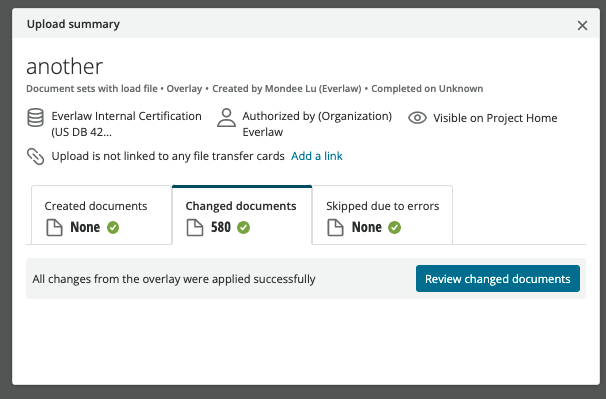Close the Upload summary dialog
Screen dimensions: 606x399
coord(582,26)
